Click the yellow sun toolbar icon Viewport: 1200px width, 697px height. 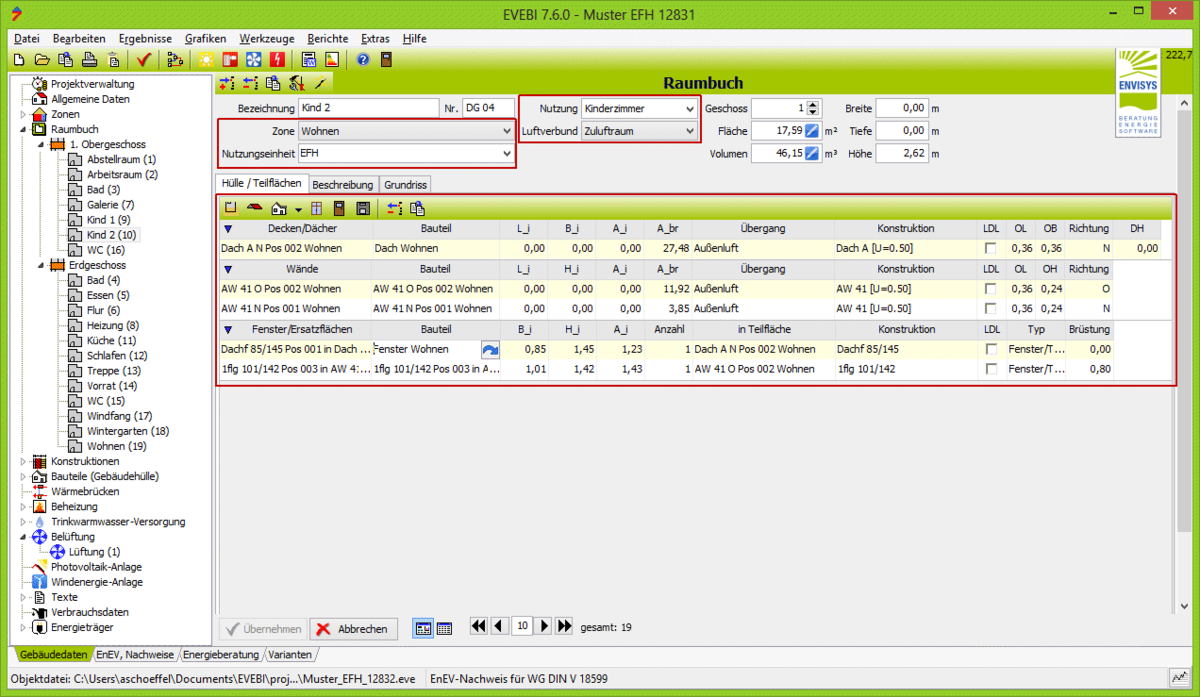(x=206, y=60)
